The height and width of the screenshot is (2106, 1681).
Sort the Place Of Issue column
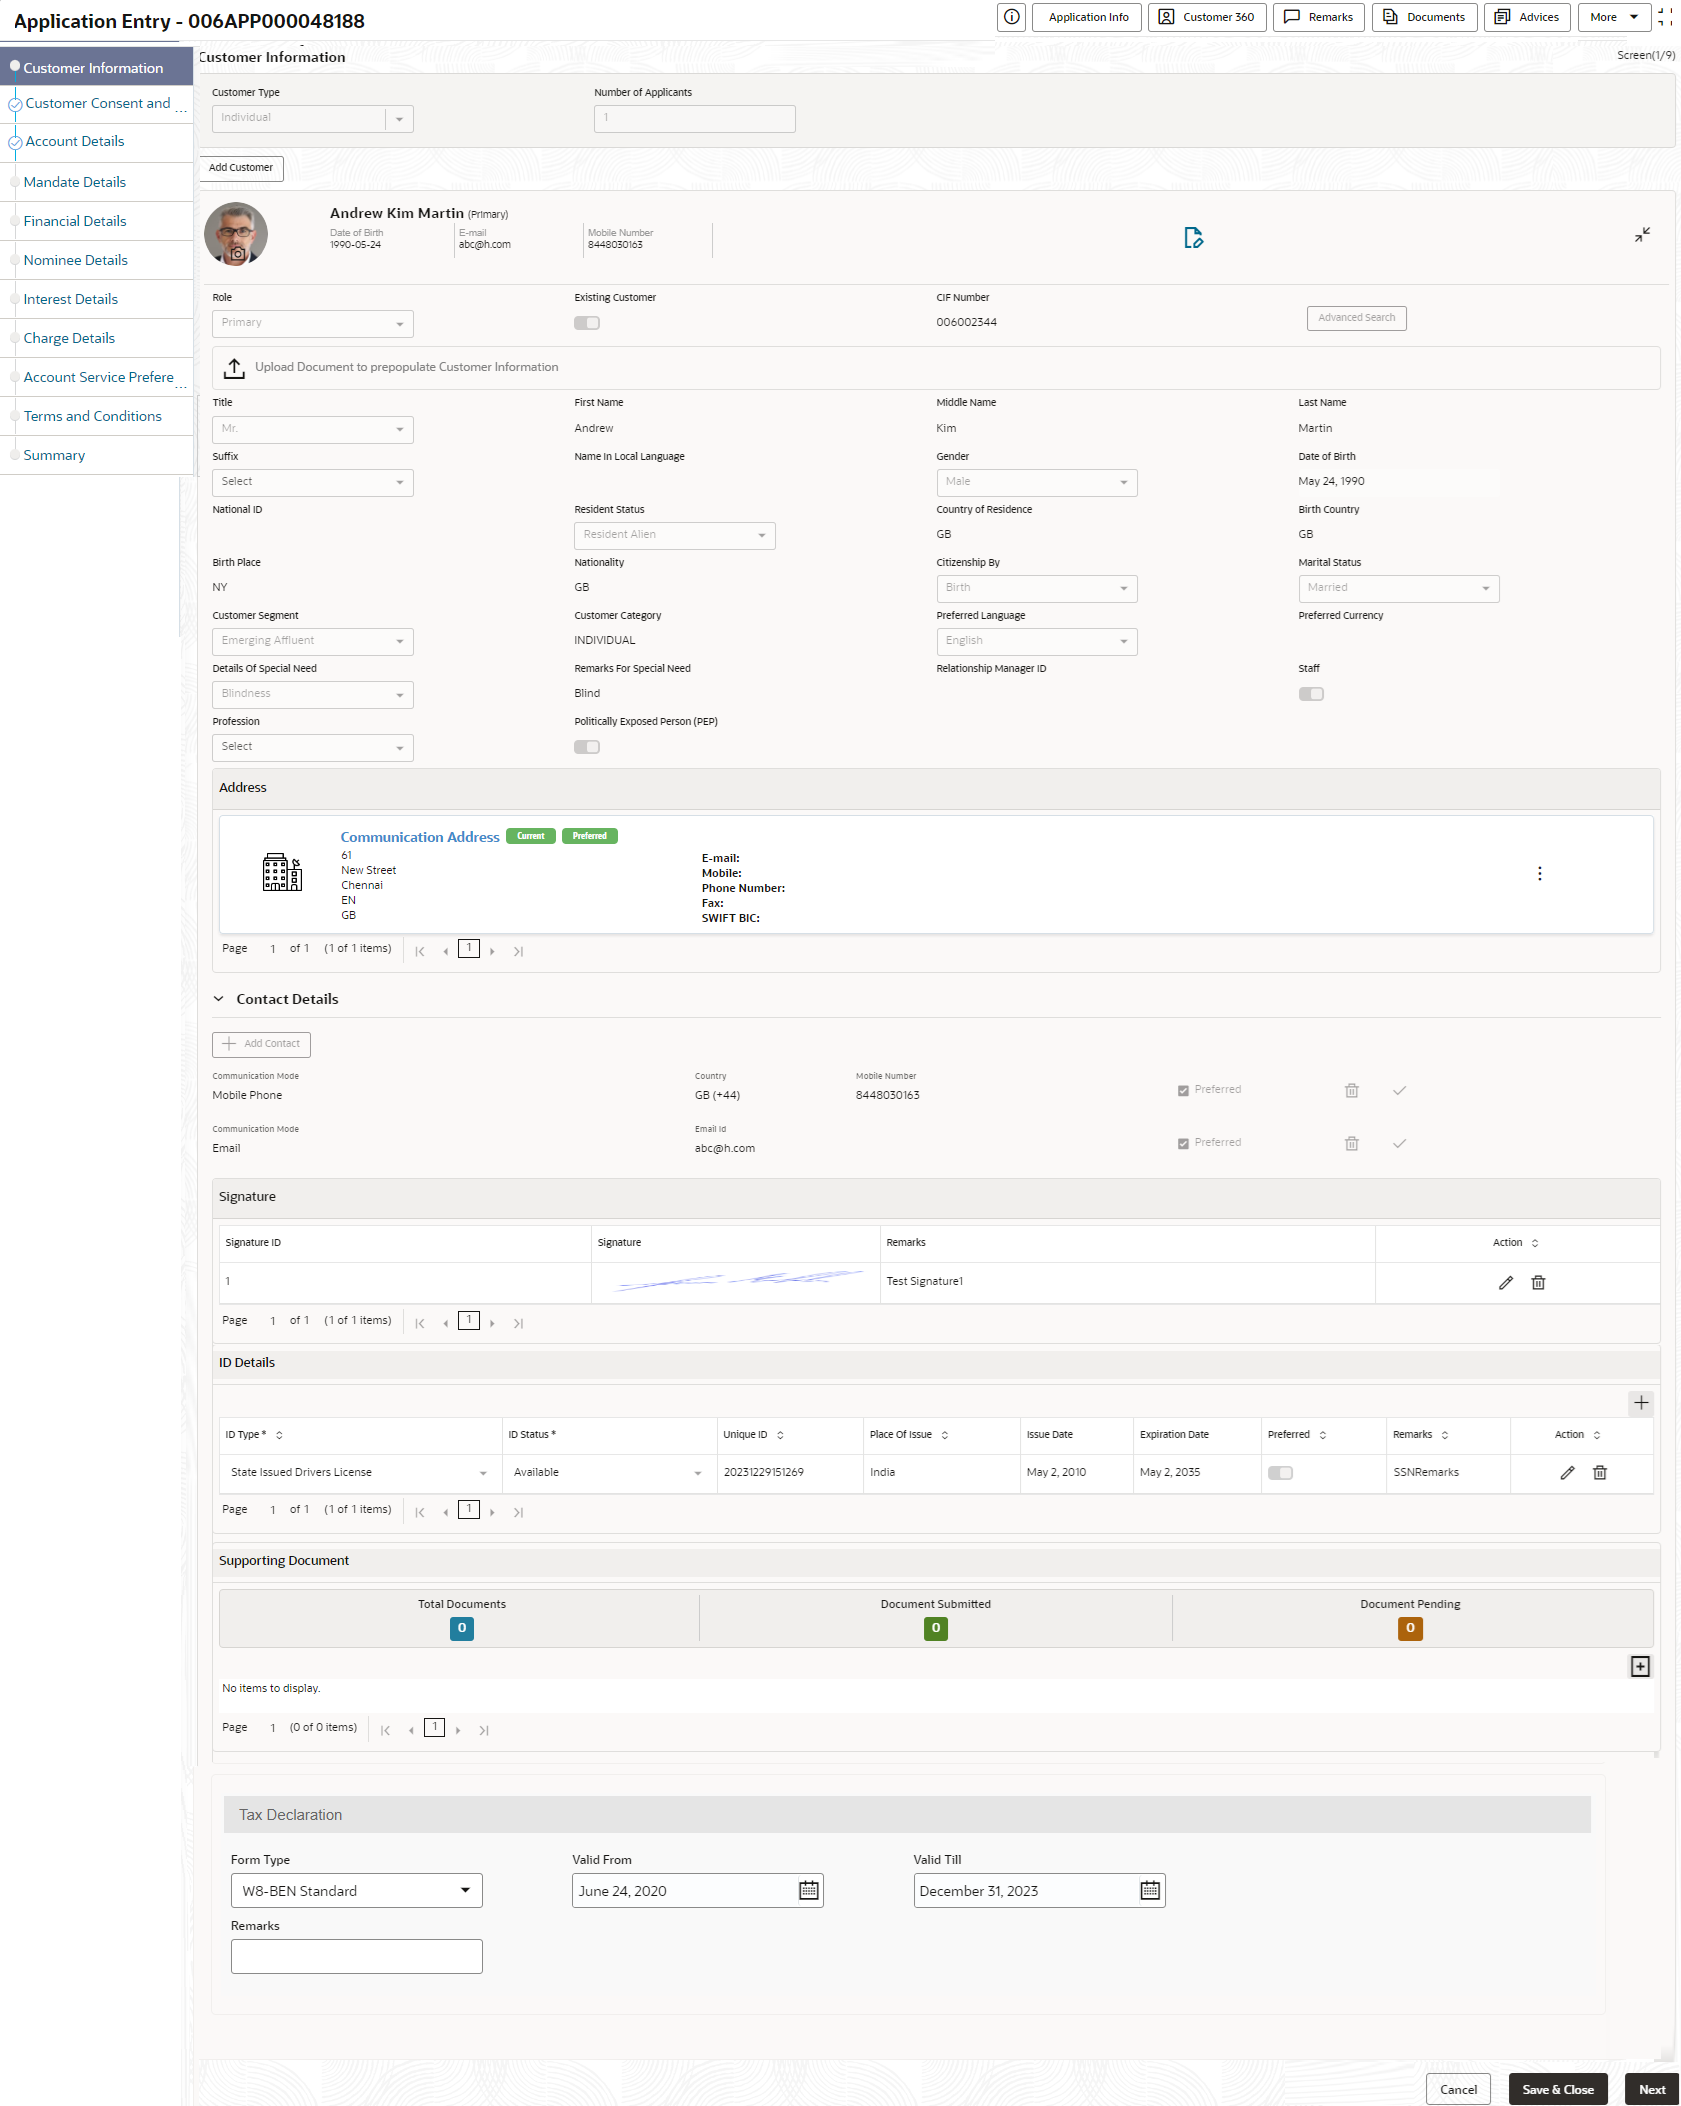point(944,1435)
